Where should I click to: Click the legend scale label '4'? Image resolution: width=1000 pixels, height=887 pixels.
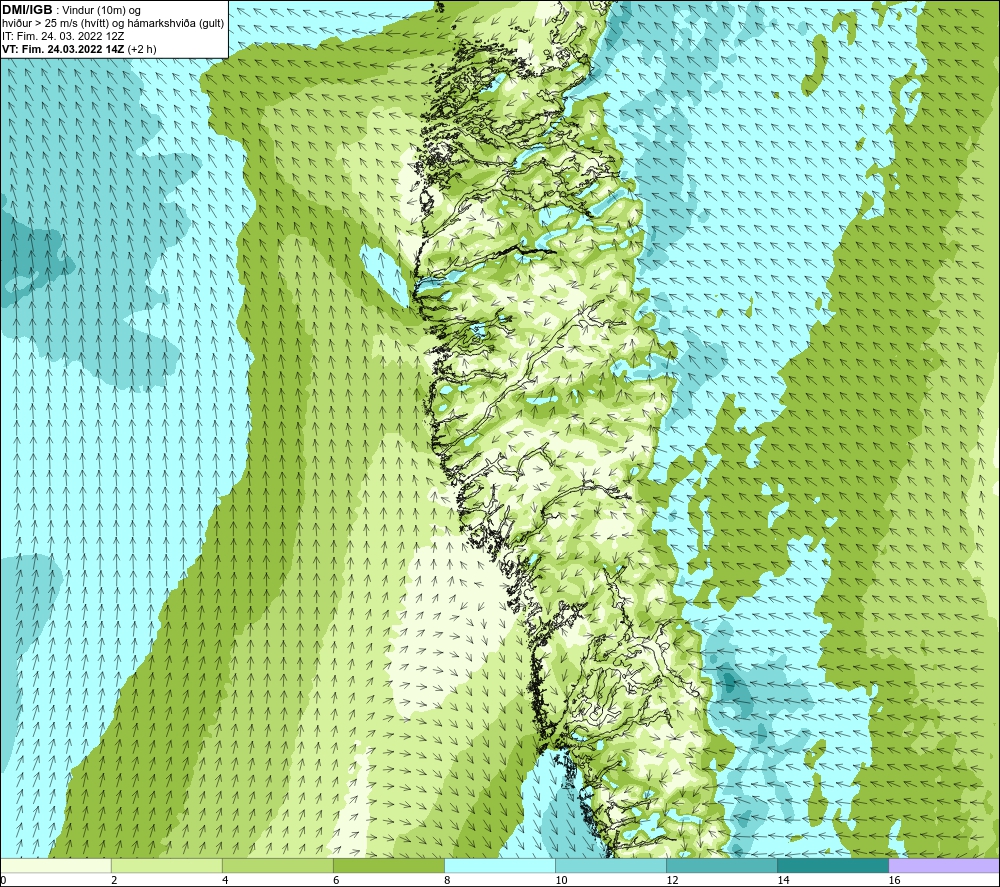point(225,881)
